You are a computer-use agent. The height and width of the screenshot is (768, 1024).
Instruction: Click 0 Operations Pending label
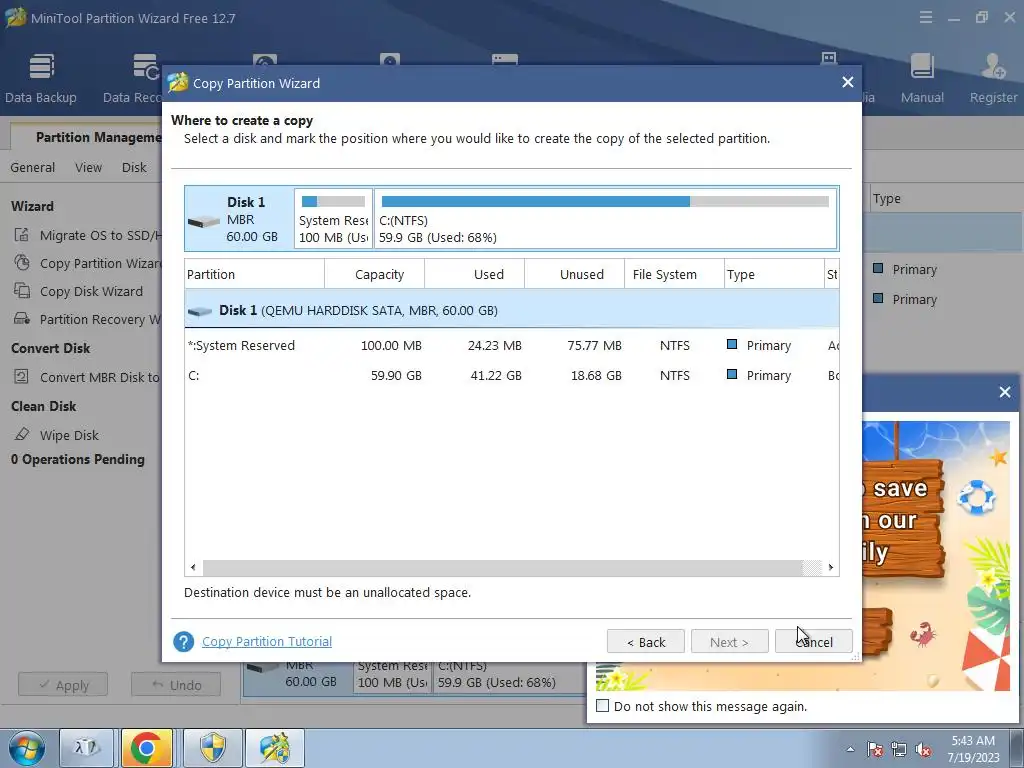point(78,459)
